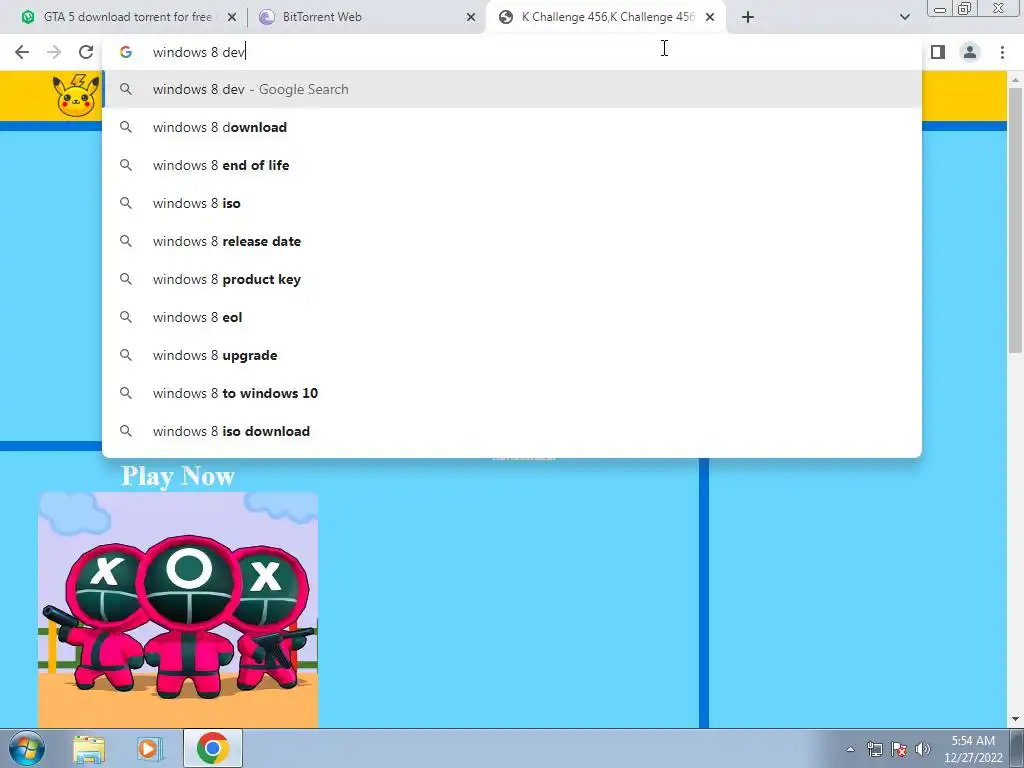The width and height of the screenshot is (1024, 768).
Task: Open the network status tray icon
Action: tap(874, 749)
